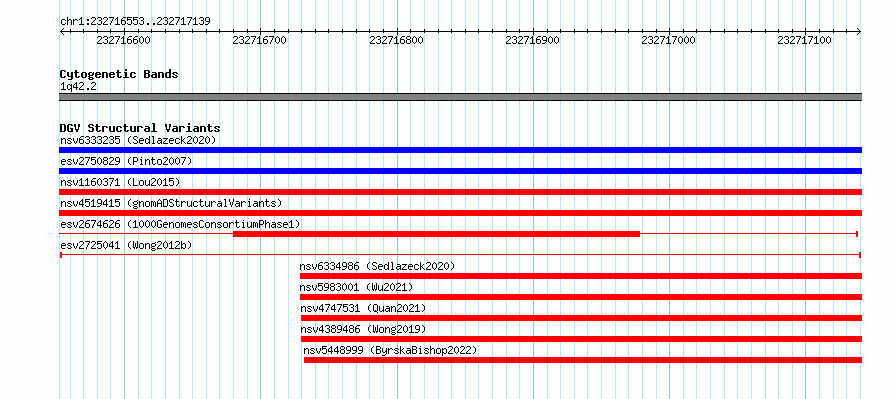Click ruler position 232717100
890x399 pixels.
click(x=805, y=40)
